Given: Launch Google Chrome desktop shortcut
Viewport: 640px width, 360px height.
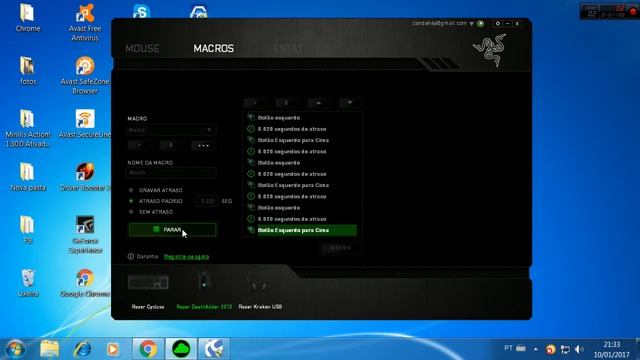Looking at the screenshot, I should click(x=84, y=283).
